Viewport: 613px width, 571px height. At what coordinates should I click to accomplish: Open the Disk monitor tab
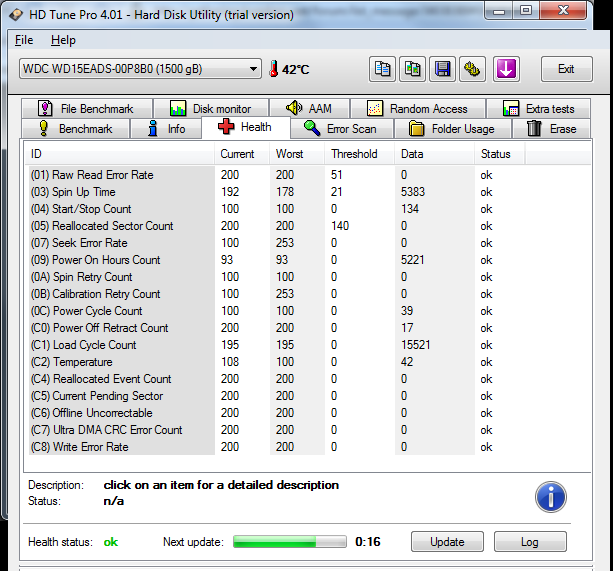(211, 109)
